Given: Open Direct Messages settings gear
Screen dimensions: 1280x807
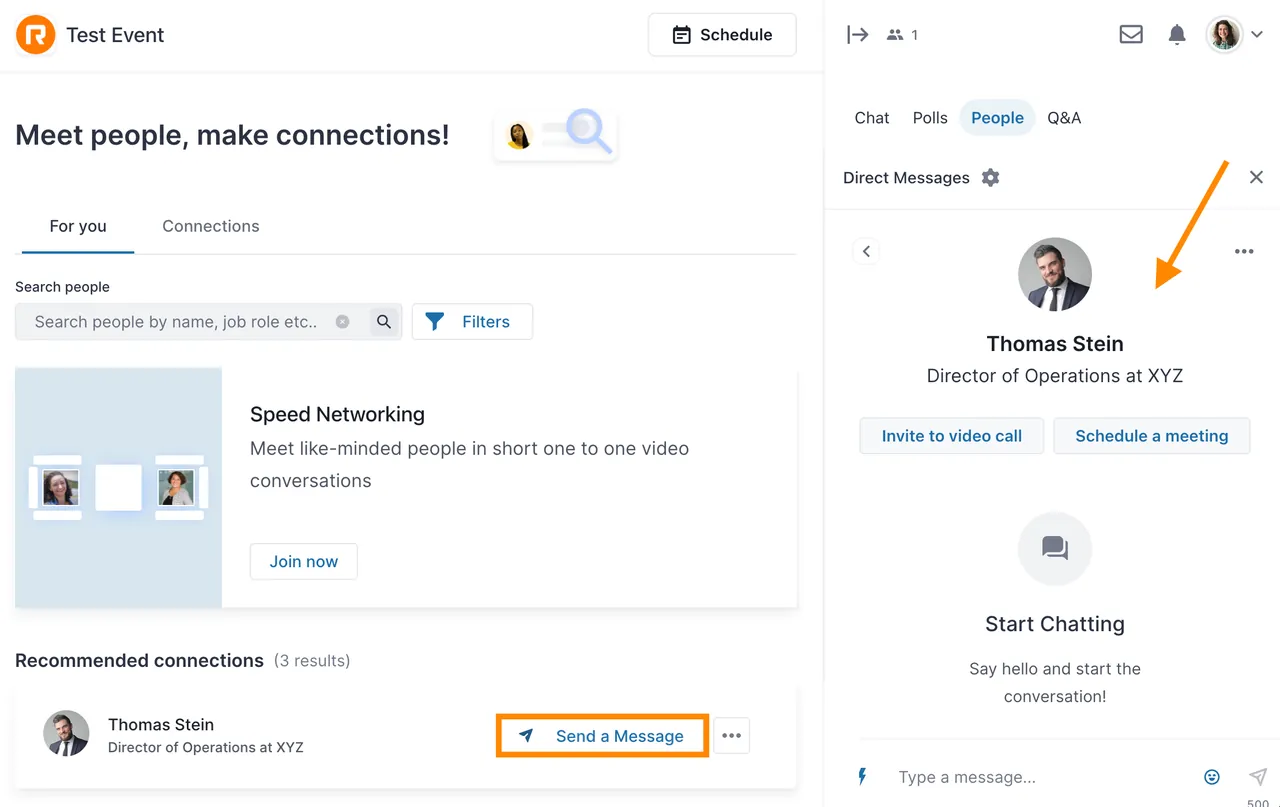Looking at the screenshot, I should pyautogui.click(x=990, y=178).
